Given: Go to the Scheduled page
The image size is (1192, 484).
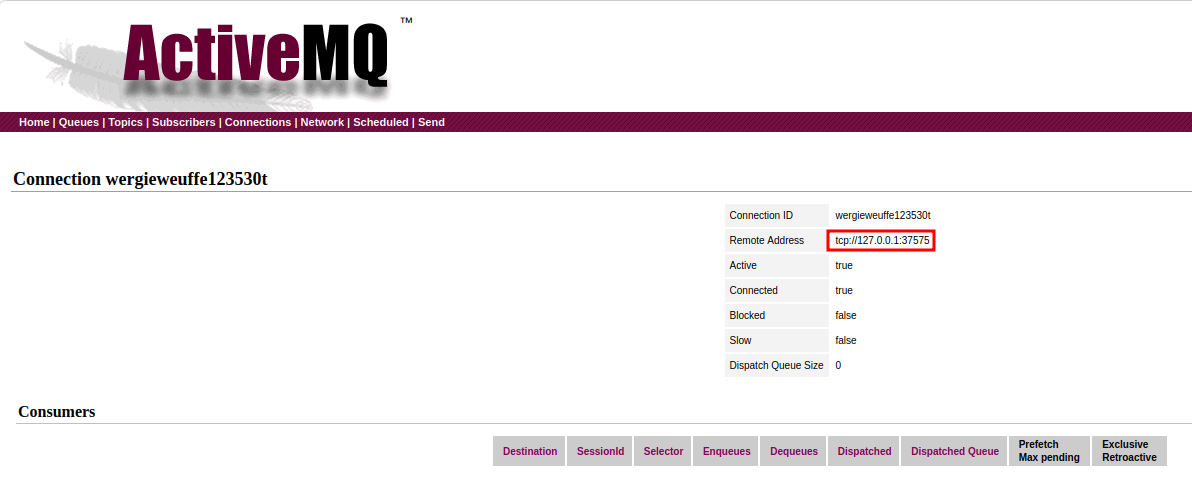Looking at the screenshot, I should (381, 122).
